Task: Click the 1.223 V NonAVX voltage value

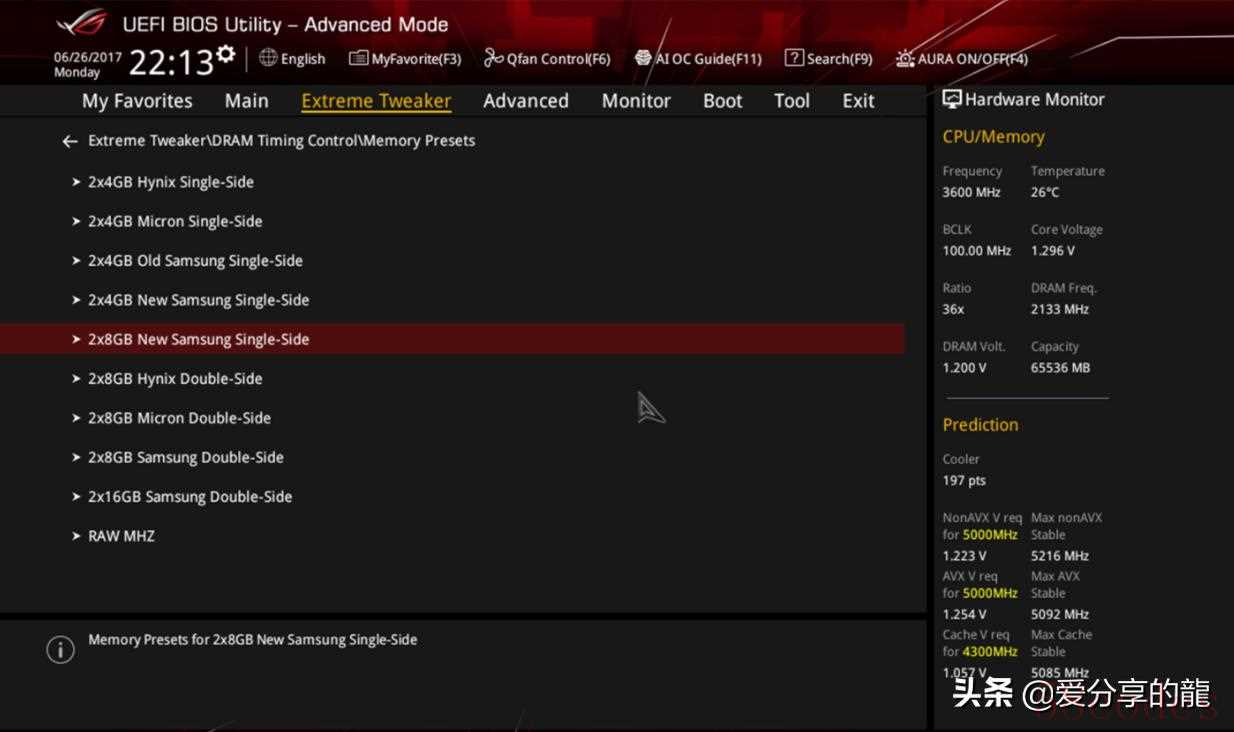Action: (964, 556)
